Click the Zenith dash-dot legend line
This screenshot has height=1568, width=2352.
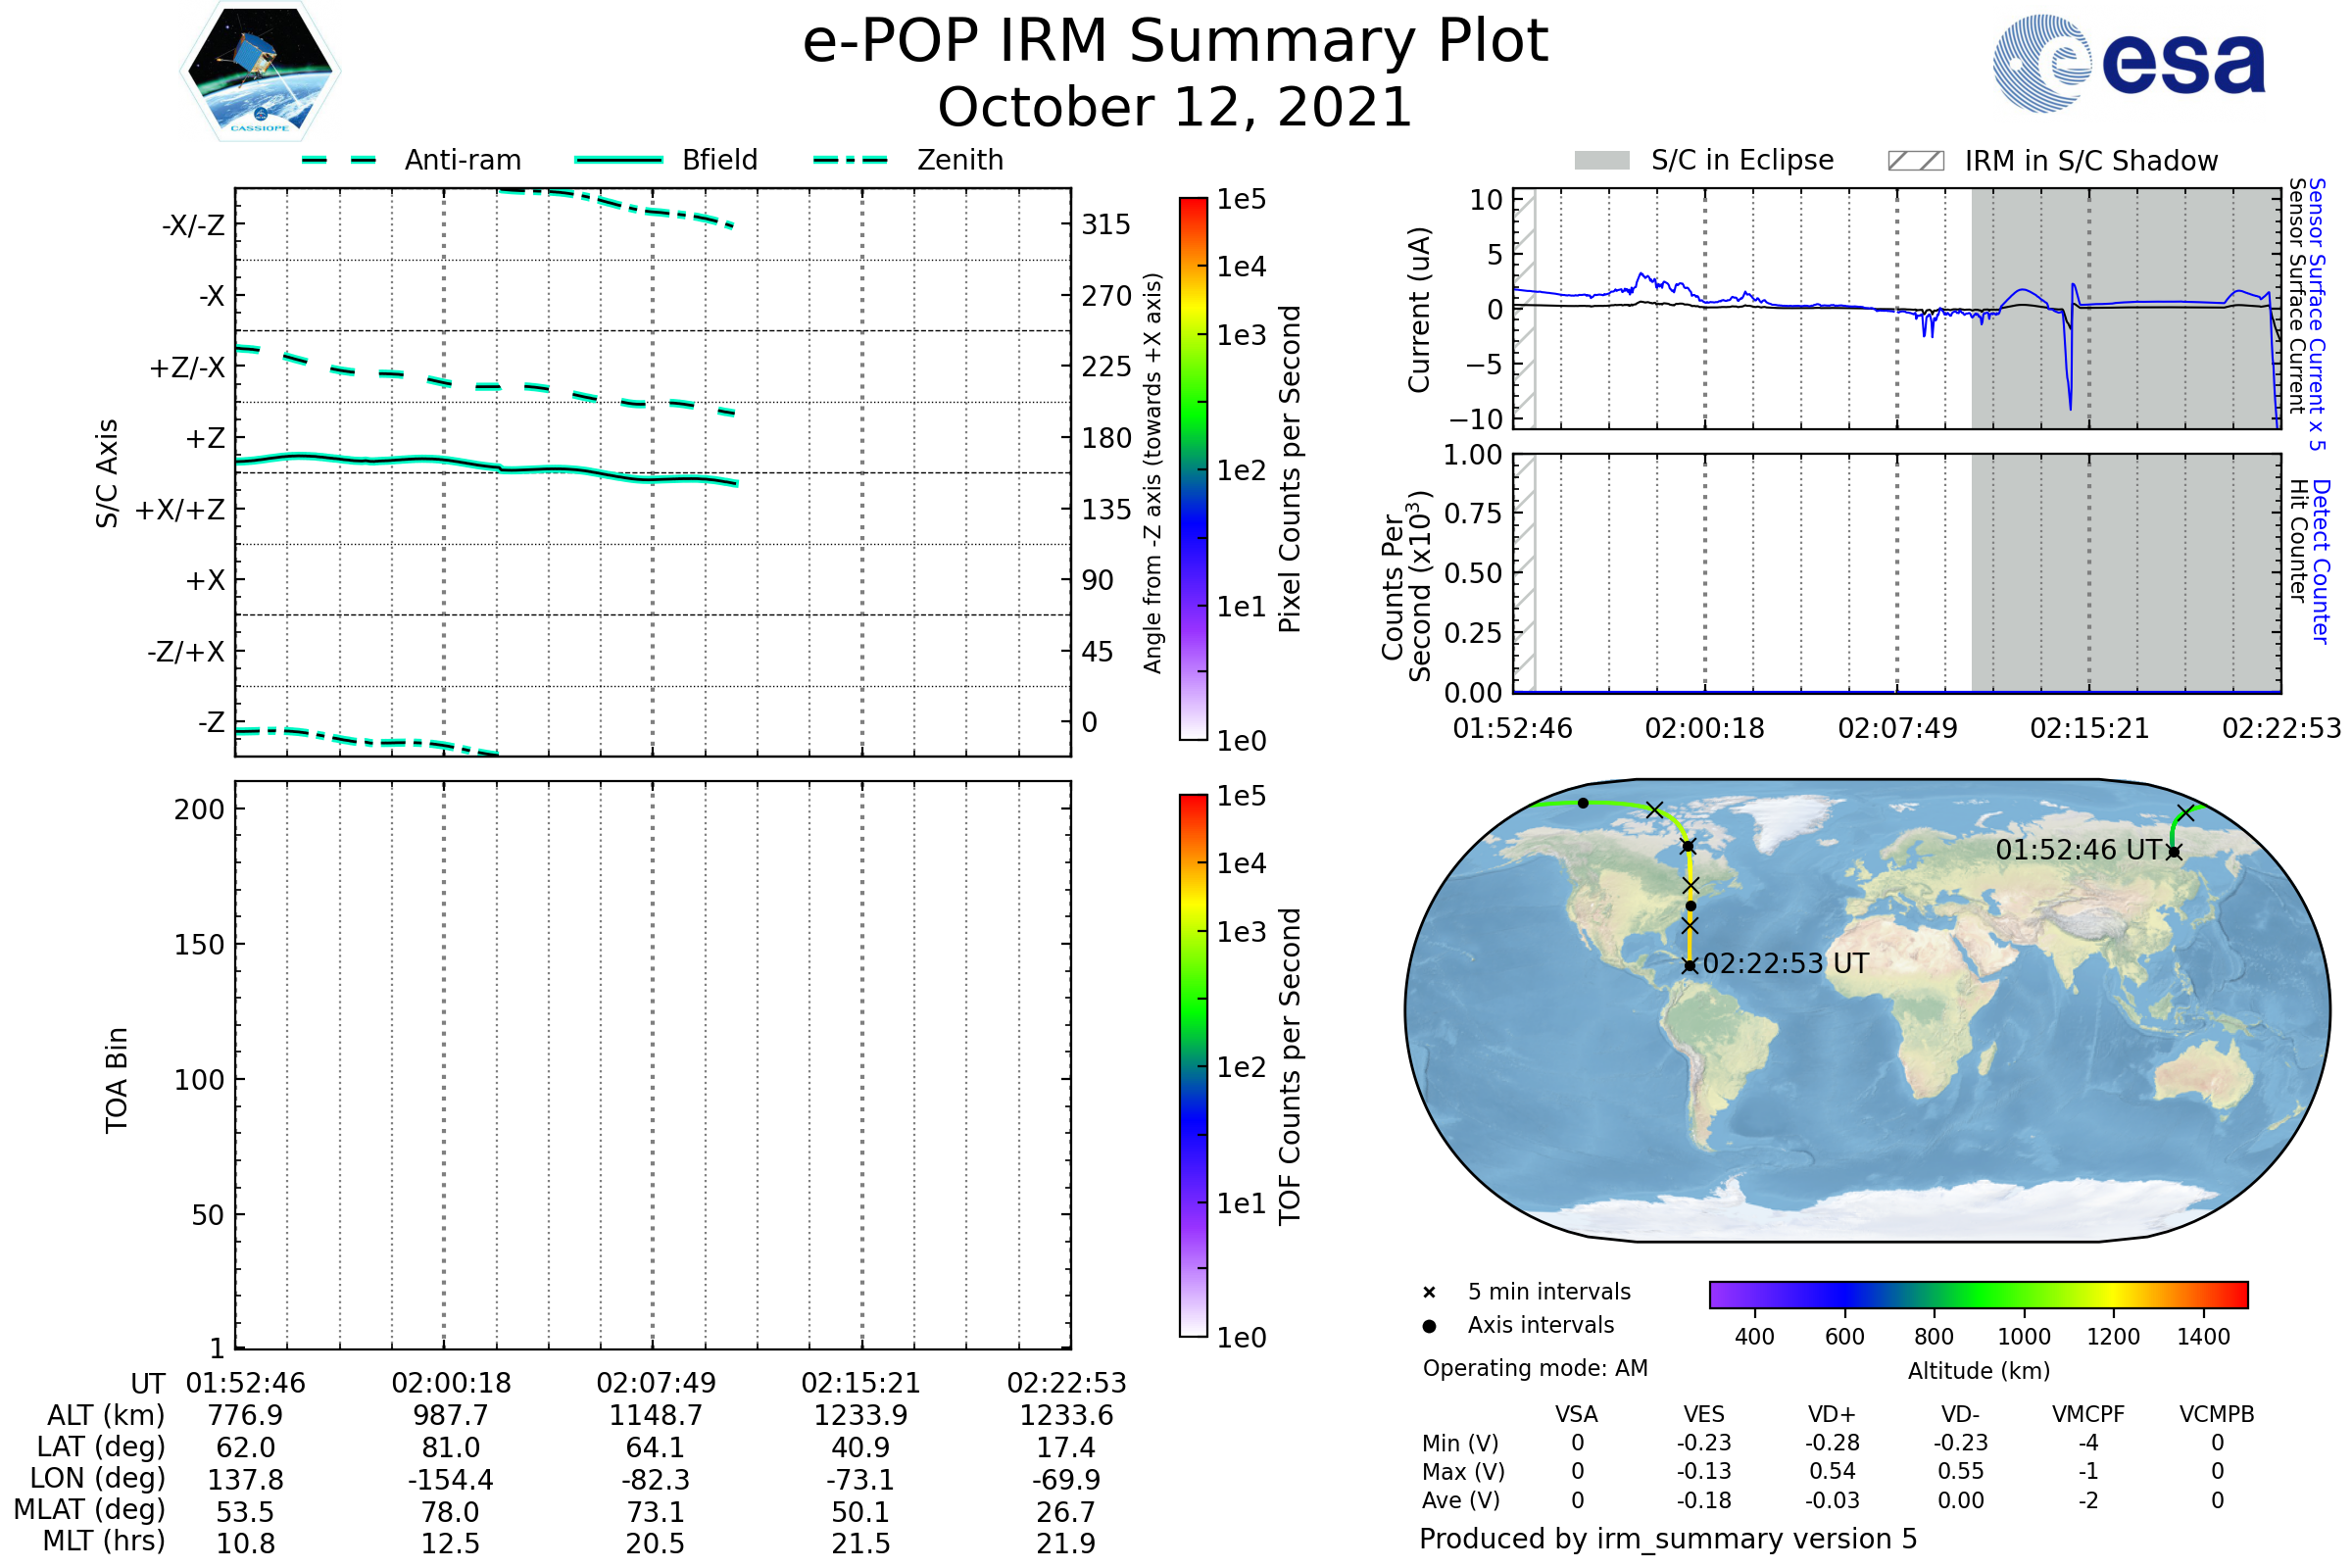[x=850, y=160]
